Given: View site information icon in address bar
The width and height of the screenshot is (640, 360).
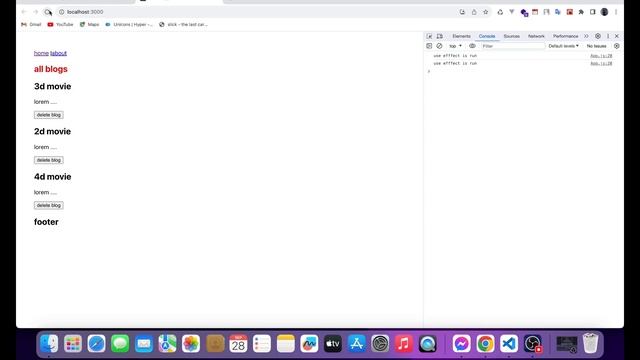Looking at the screenshot, I should pyautogui.click(x=62, y=12).
